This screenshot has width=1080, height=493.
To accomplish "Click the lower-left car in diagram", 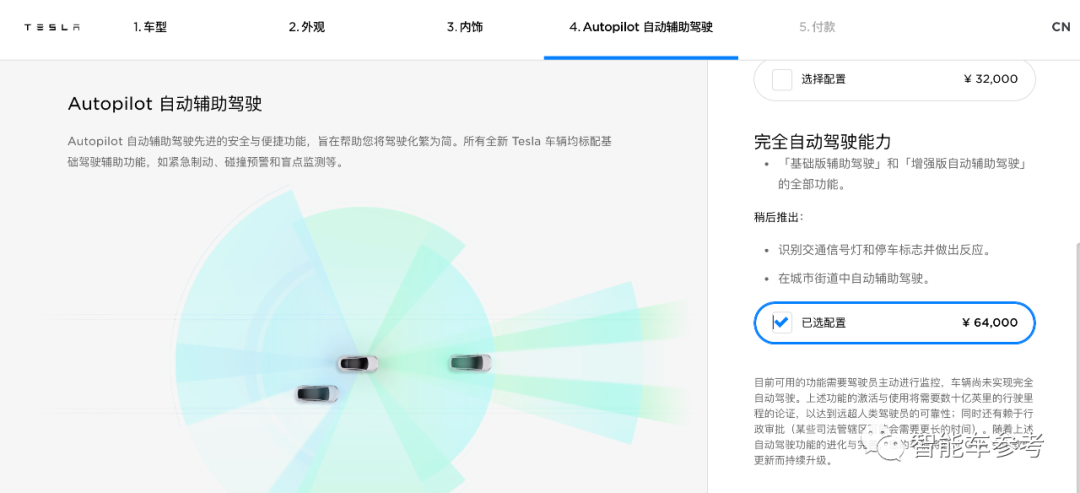I will pyautogui.click(x=318, y=393).
